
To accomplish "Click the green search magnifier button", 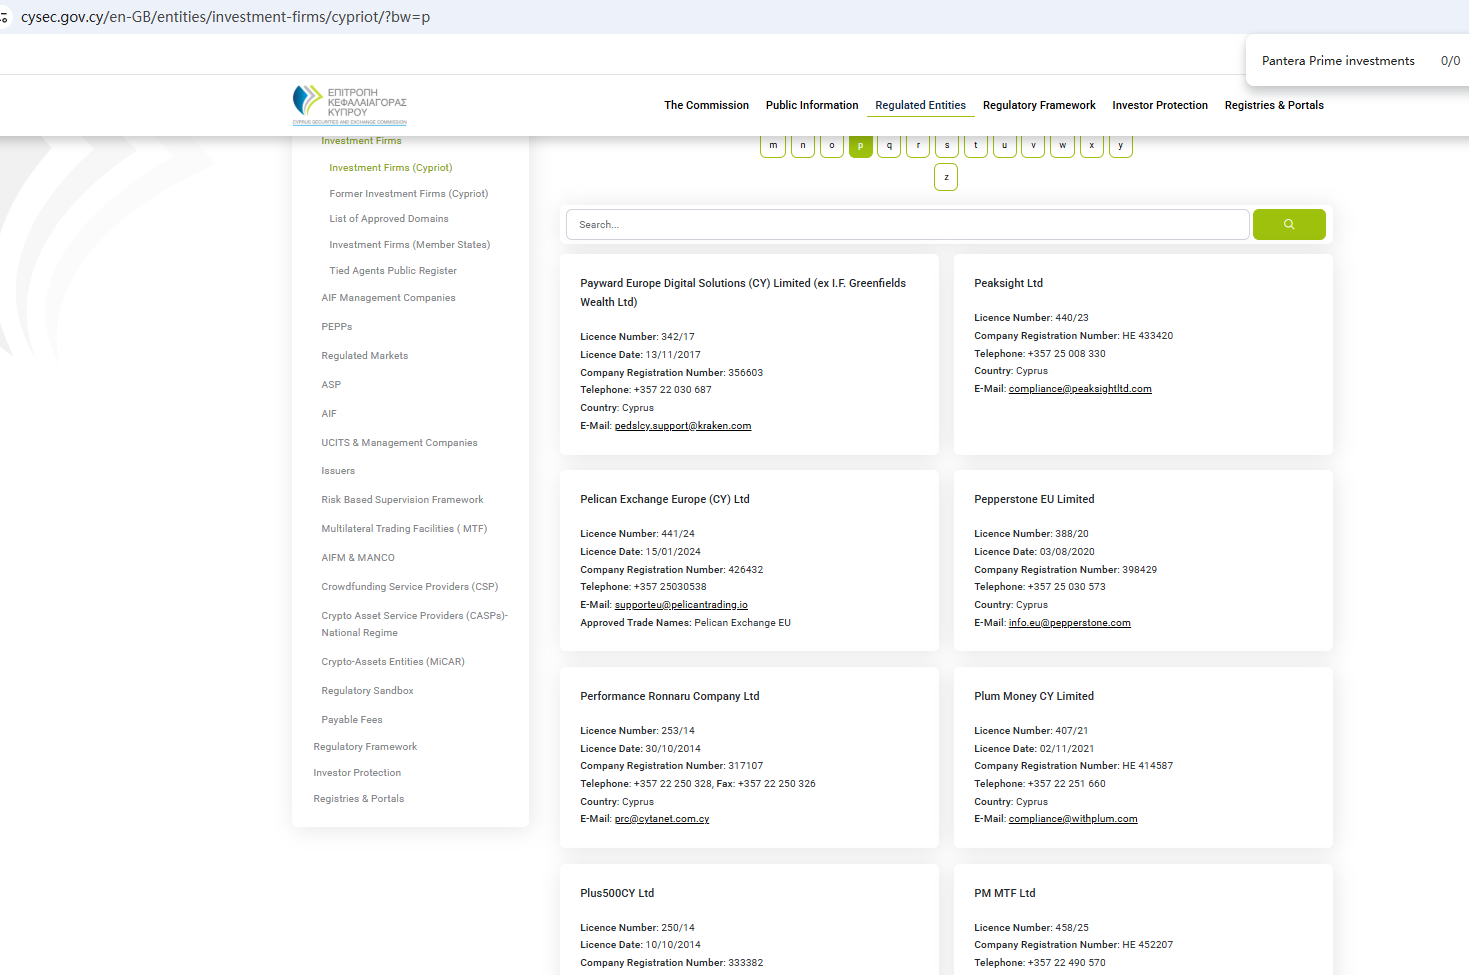I will [x=1288, y=225].
